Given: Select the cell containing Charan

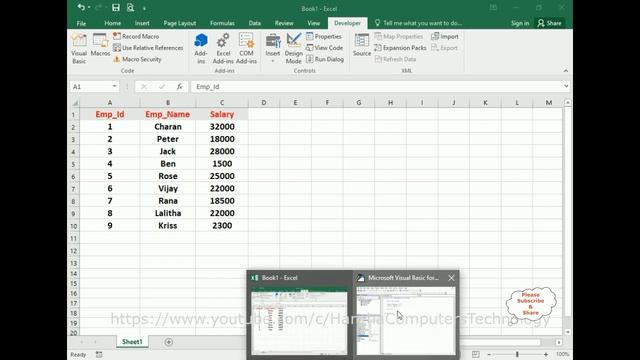Looking at the screenshot, I should (168, 127).
